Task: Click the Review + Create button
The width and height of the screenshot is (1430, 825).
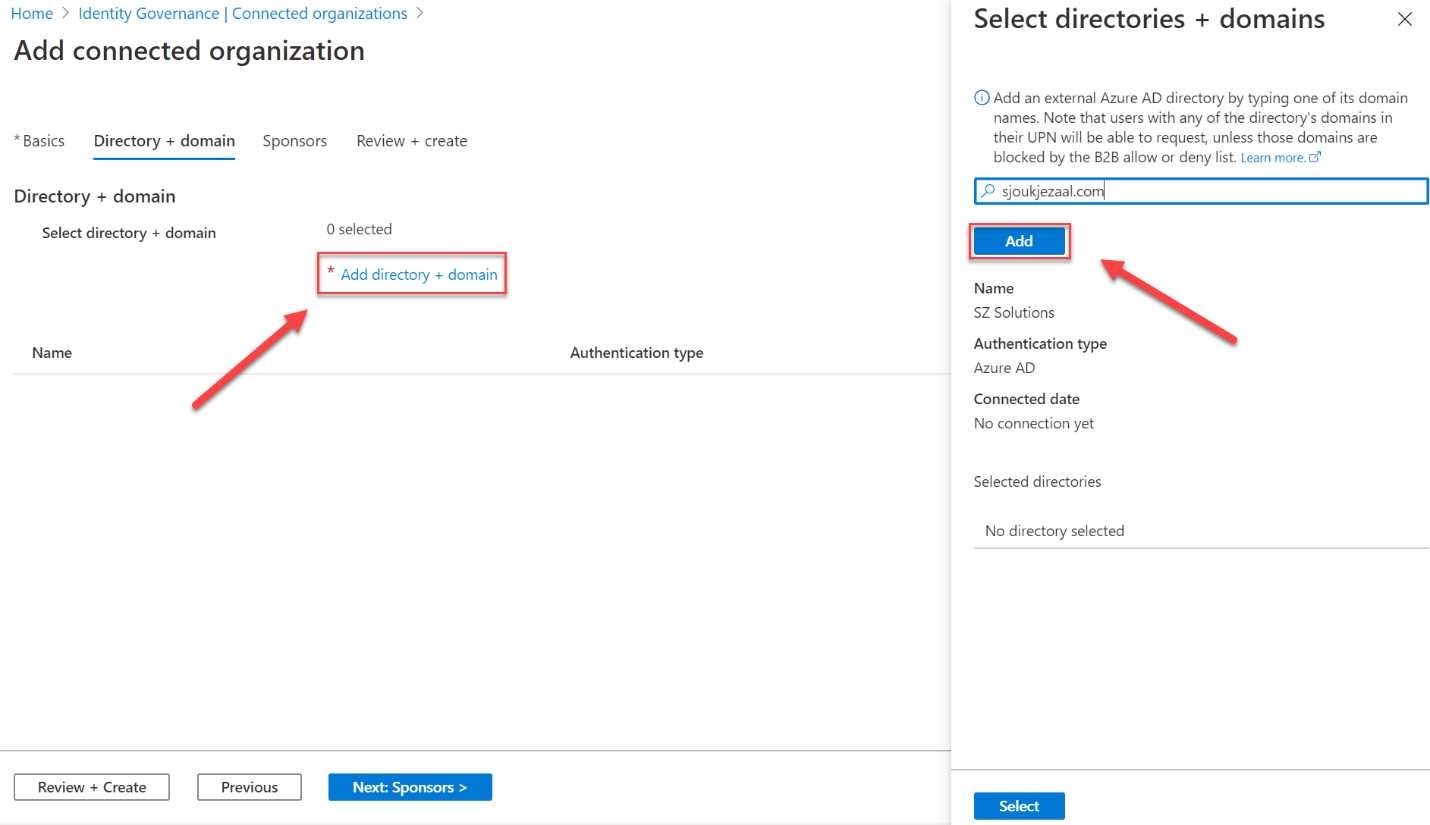Action: (92, 787)
